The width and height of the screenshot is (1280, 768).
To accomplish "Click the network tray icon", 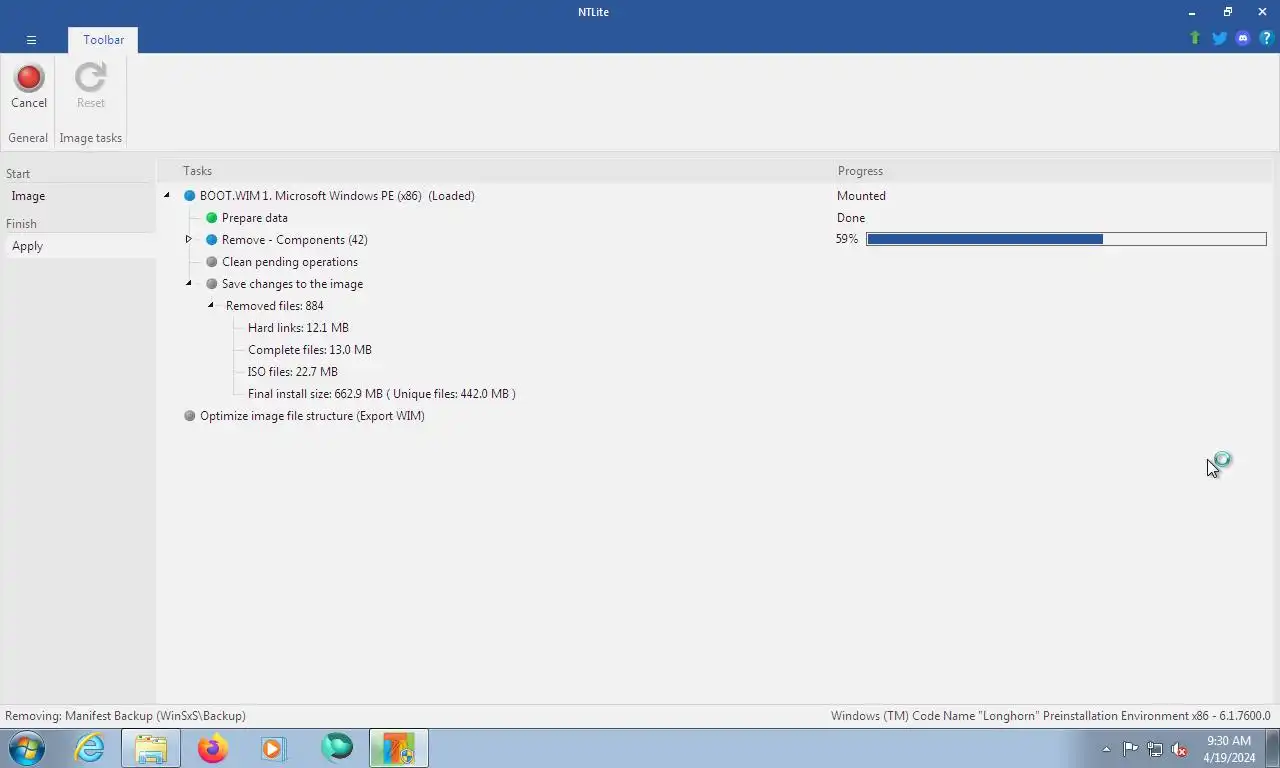I will 1155,749.
